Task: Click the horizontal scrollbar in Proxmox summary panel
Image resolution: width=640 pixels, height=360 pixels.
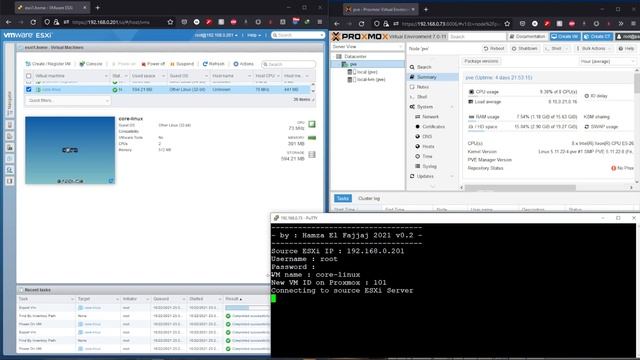Action: tap(520, 188)
